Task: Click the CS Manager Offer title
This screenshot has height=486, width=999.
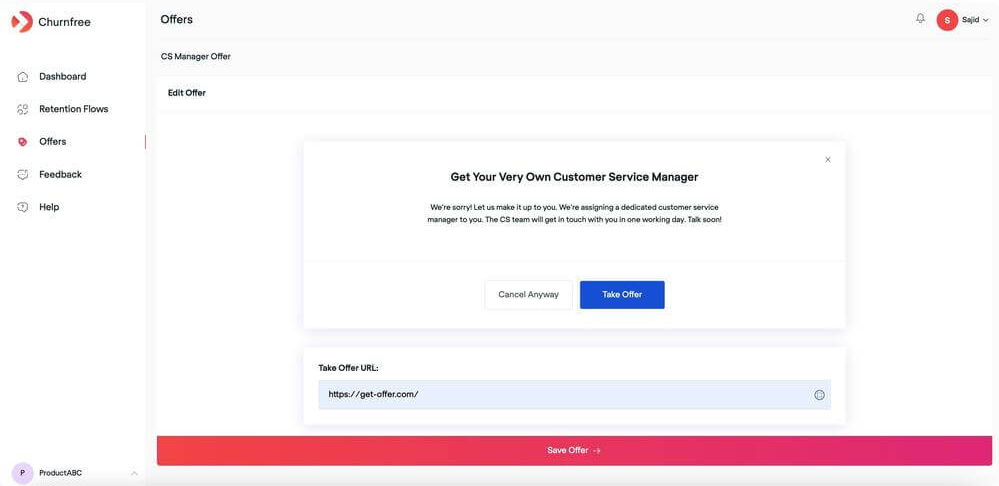Action: coord(196,57)
